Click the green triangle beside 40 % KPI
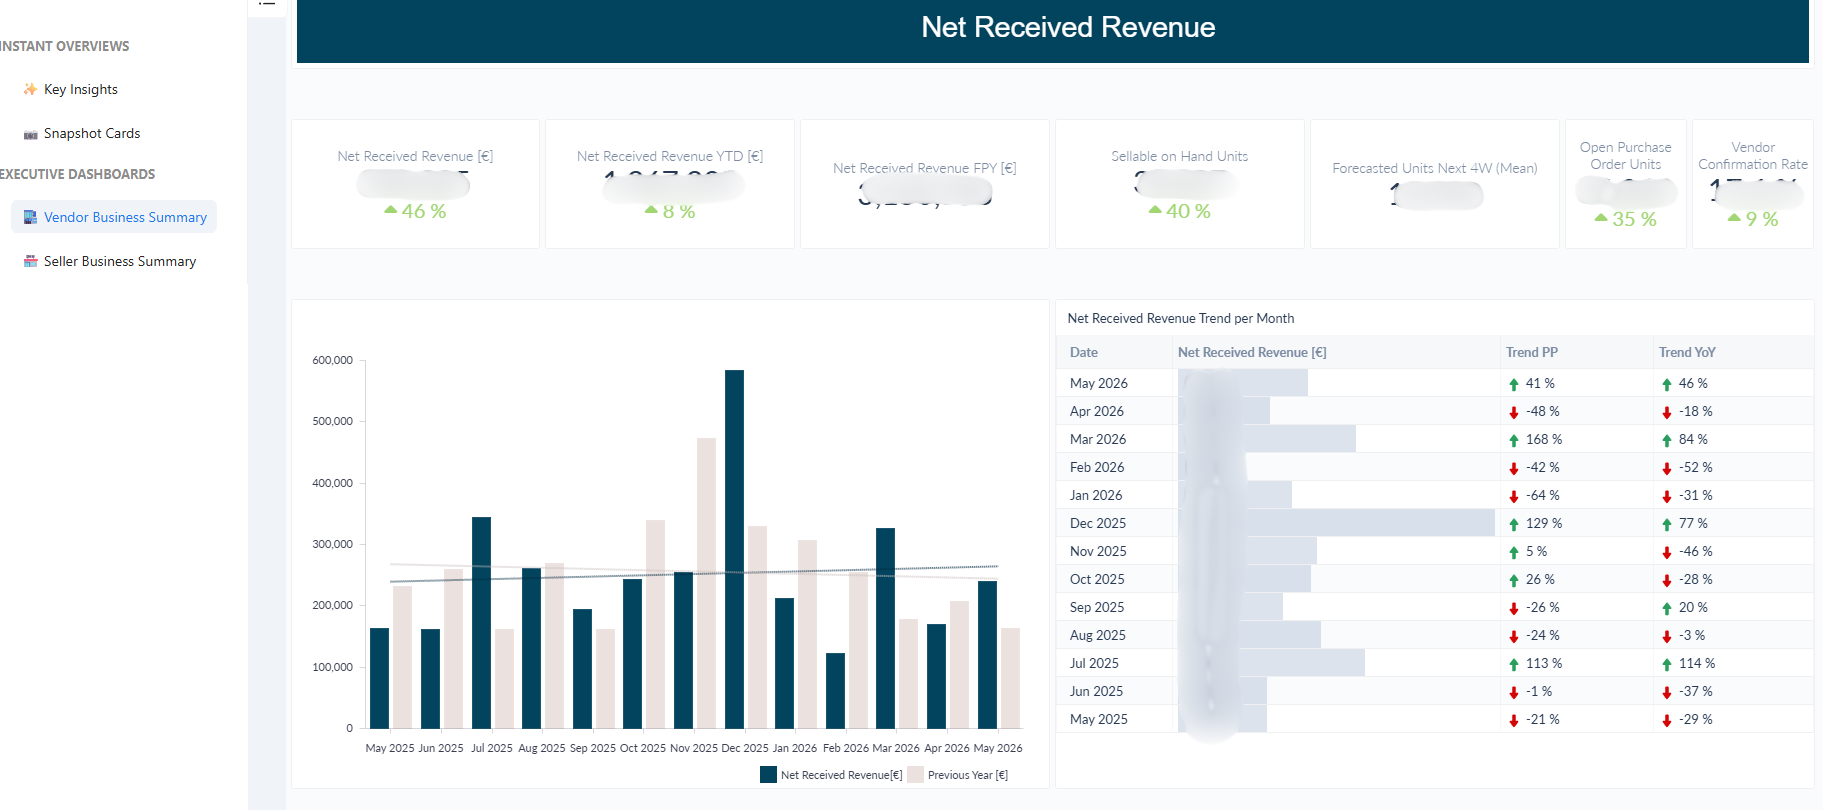 (1155, 210)
